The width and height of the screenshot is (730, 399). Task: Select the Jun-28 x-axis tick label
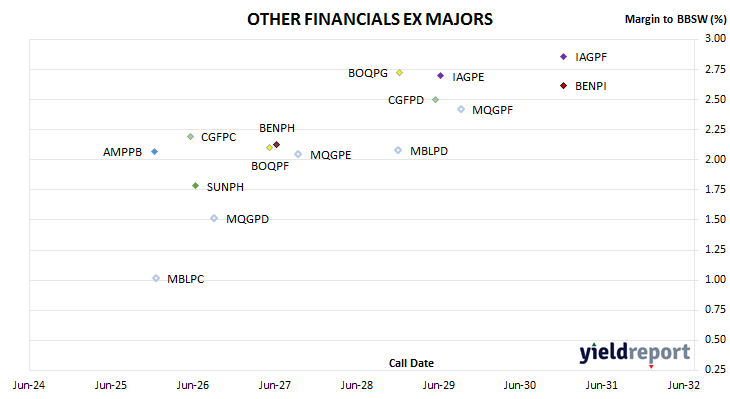coord(357,385)
